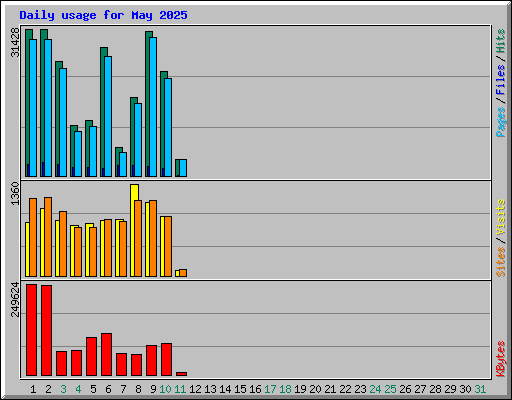Click the cyan pages bar for day 11
The width and height of the screenshot is (512, 400).
coord(183,168)
